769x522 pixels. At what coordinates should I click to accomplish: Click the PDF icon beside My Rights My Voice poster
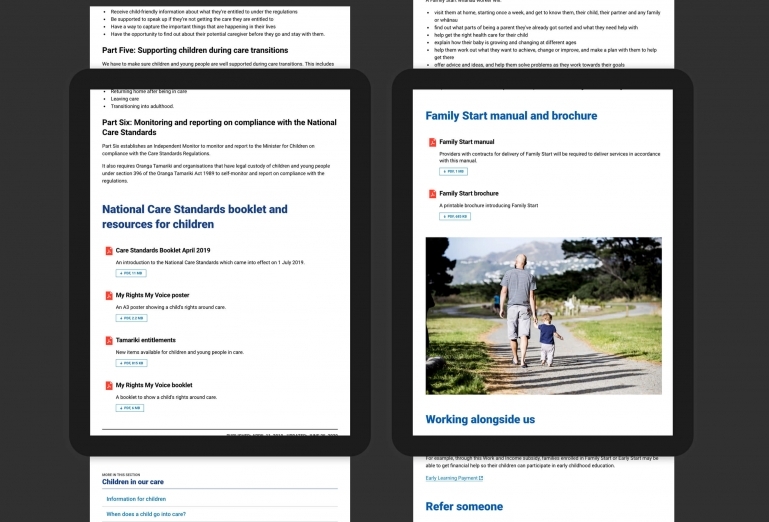[x=109, y=295]
